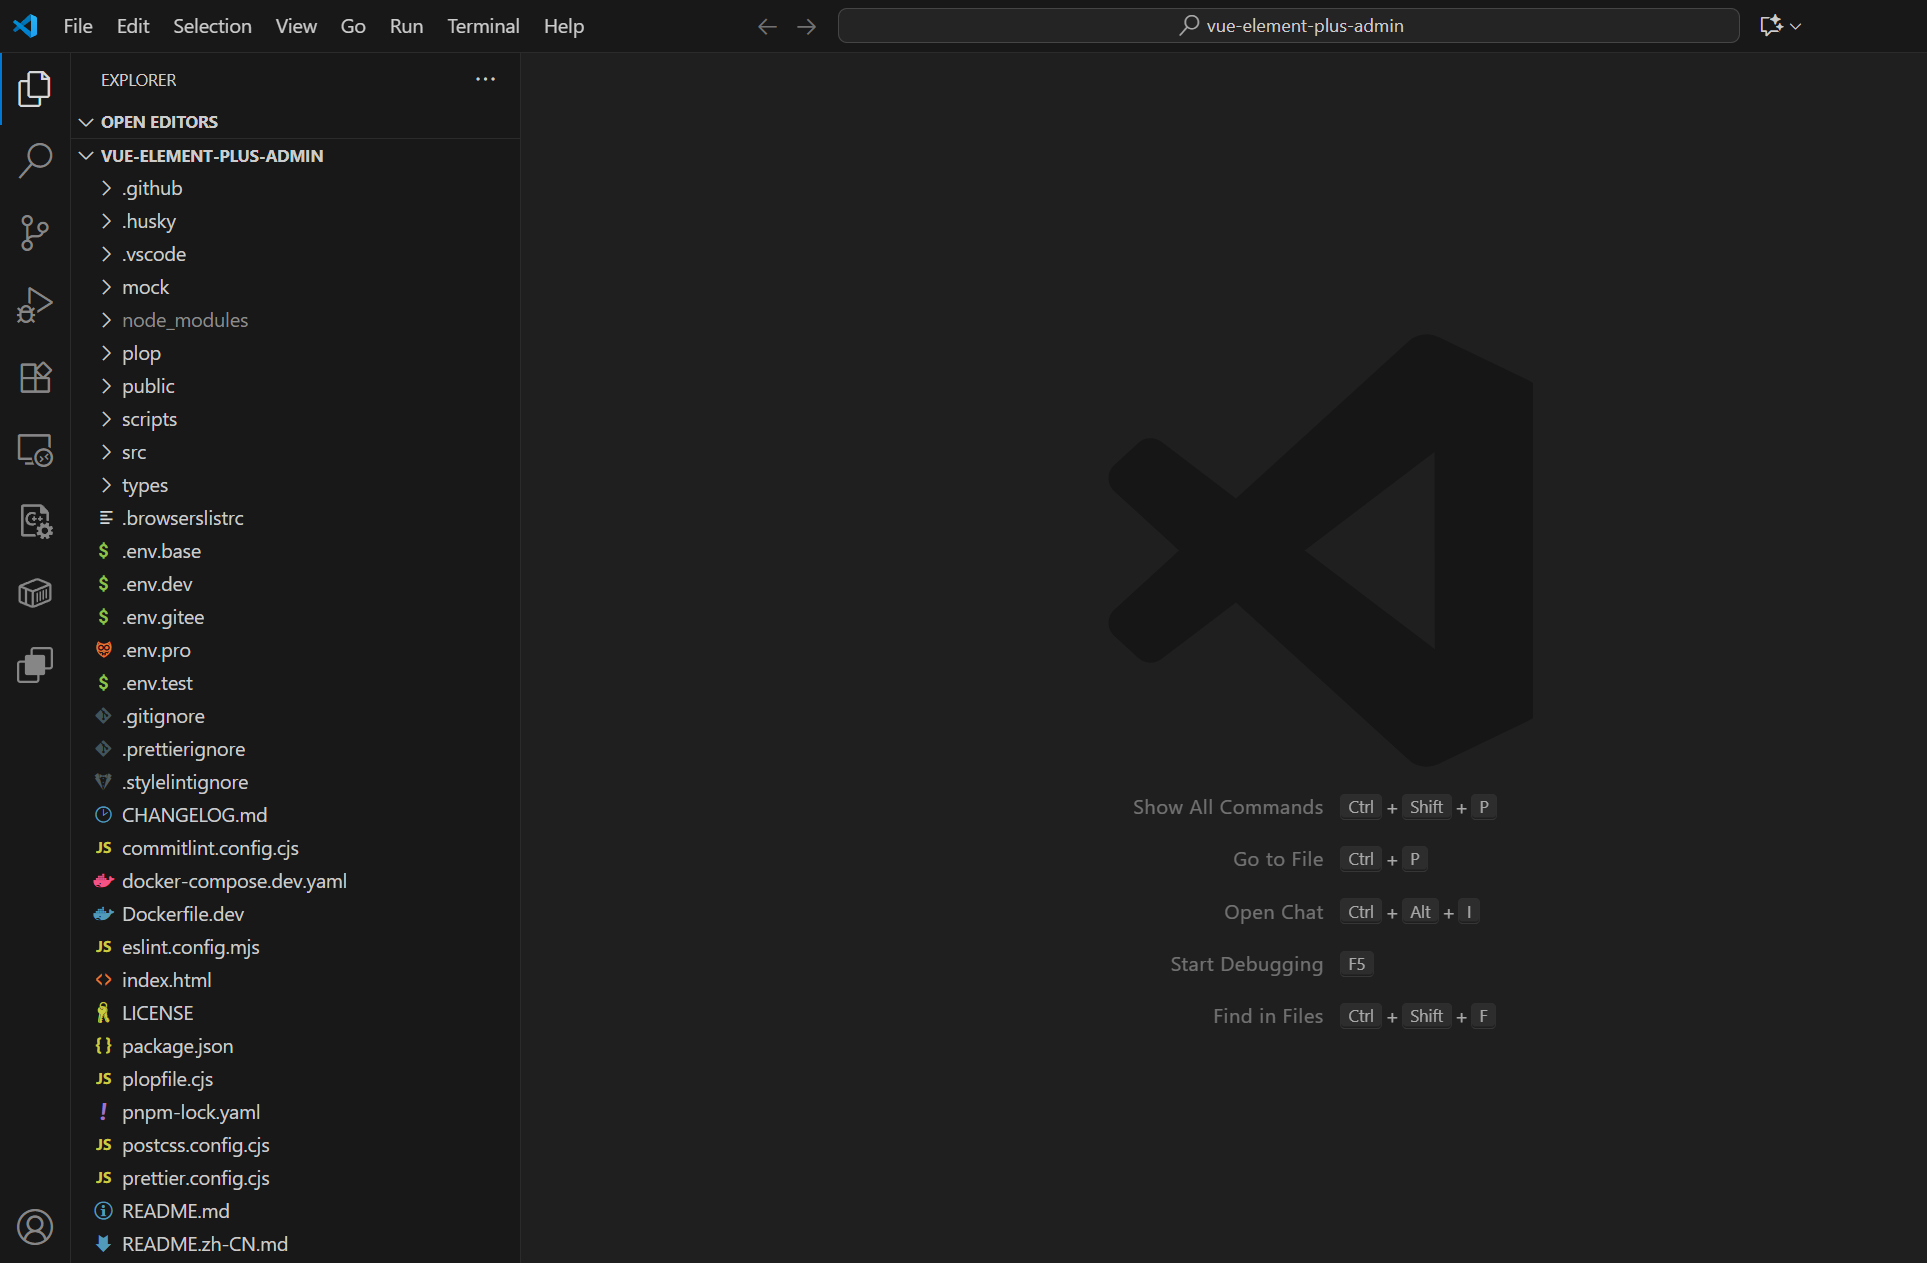Open the View menu
This screenshot has height=1263, width=1927.
pos(296,26)
